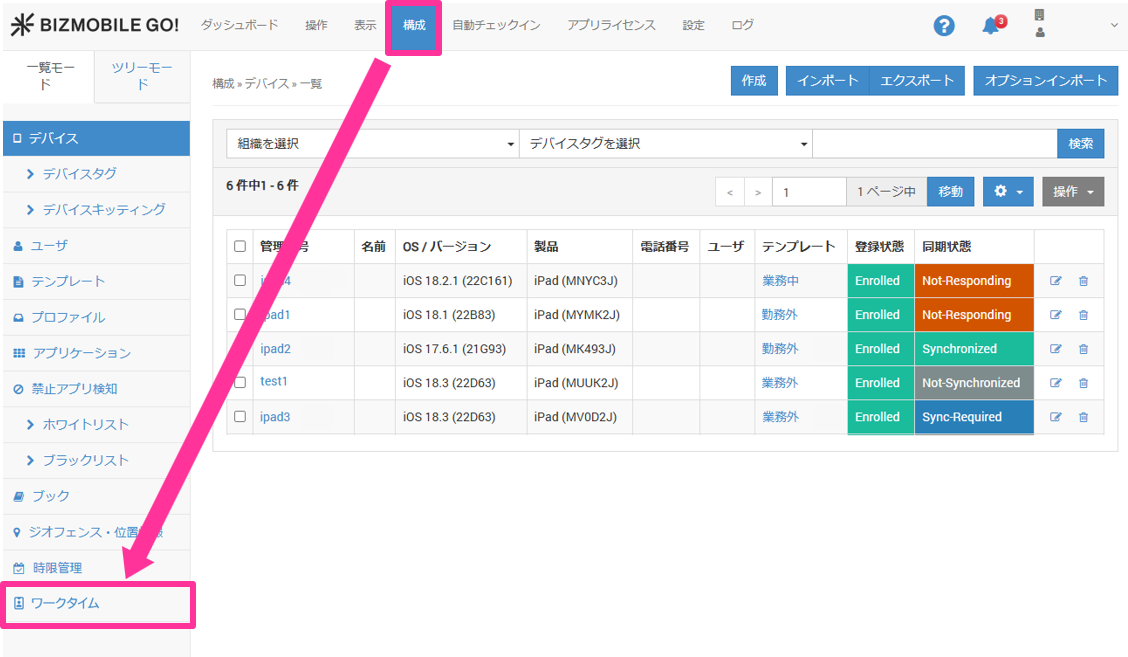Delete the first device with trash icon
Viewport: 1128px width, 657px height.
coord(1083,281)
